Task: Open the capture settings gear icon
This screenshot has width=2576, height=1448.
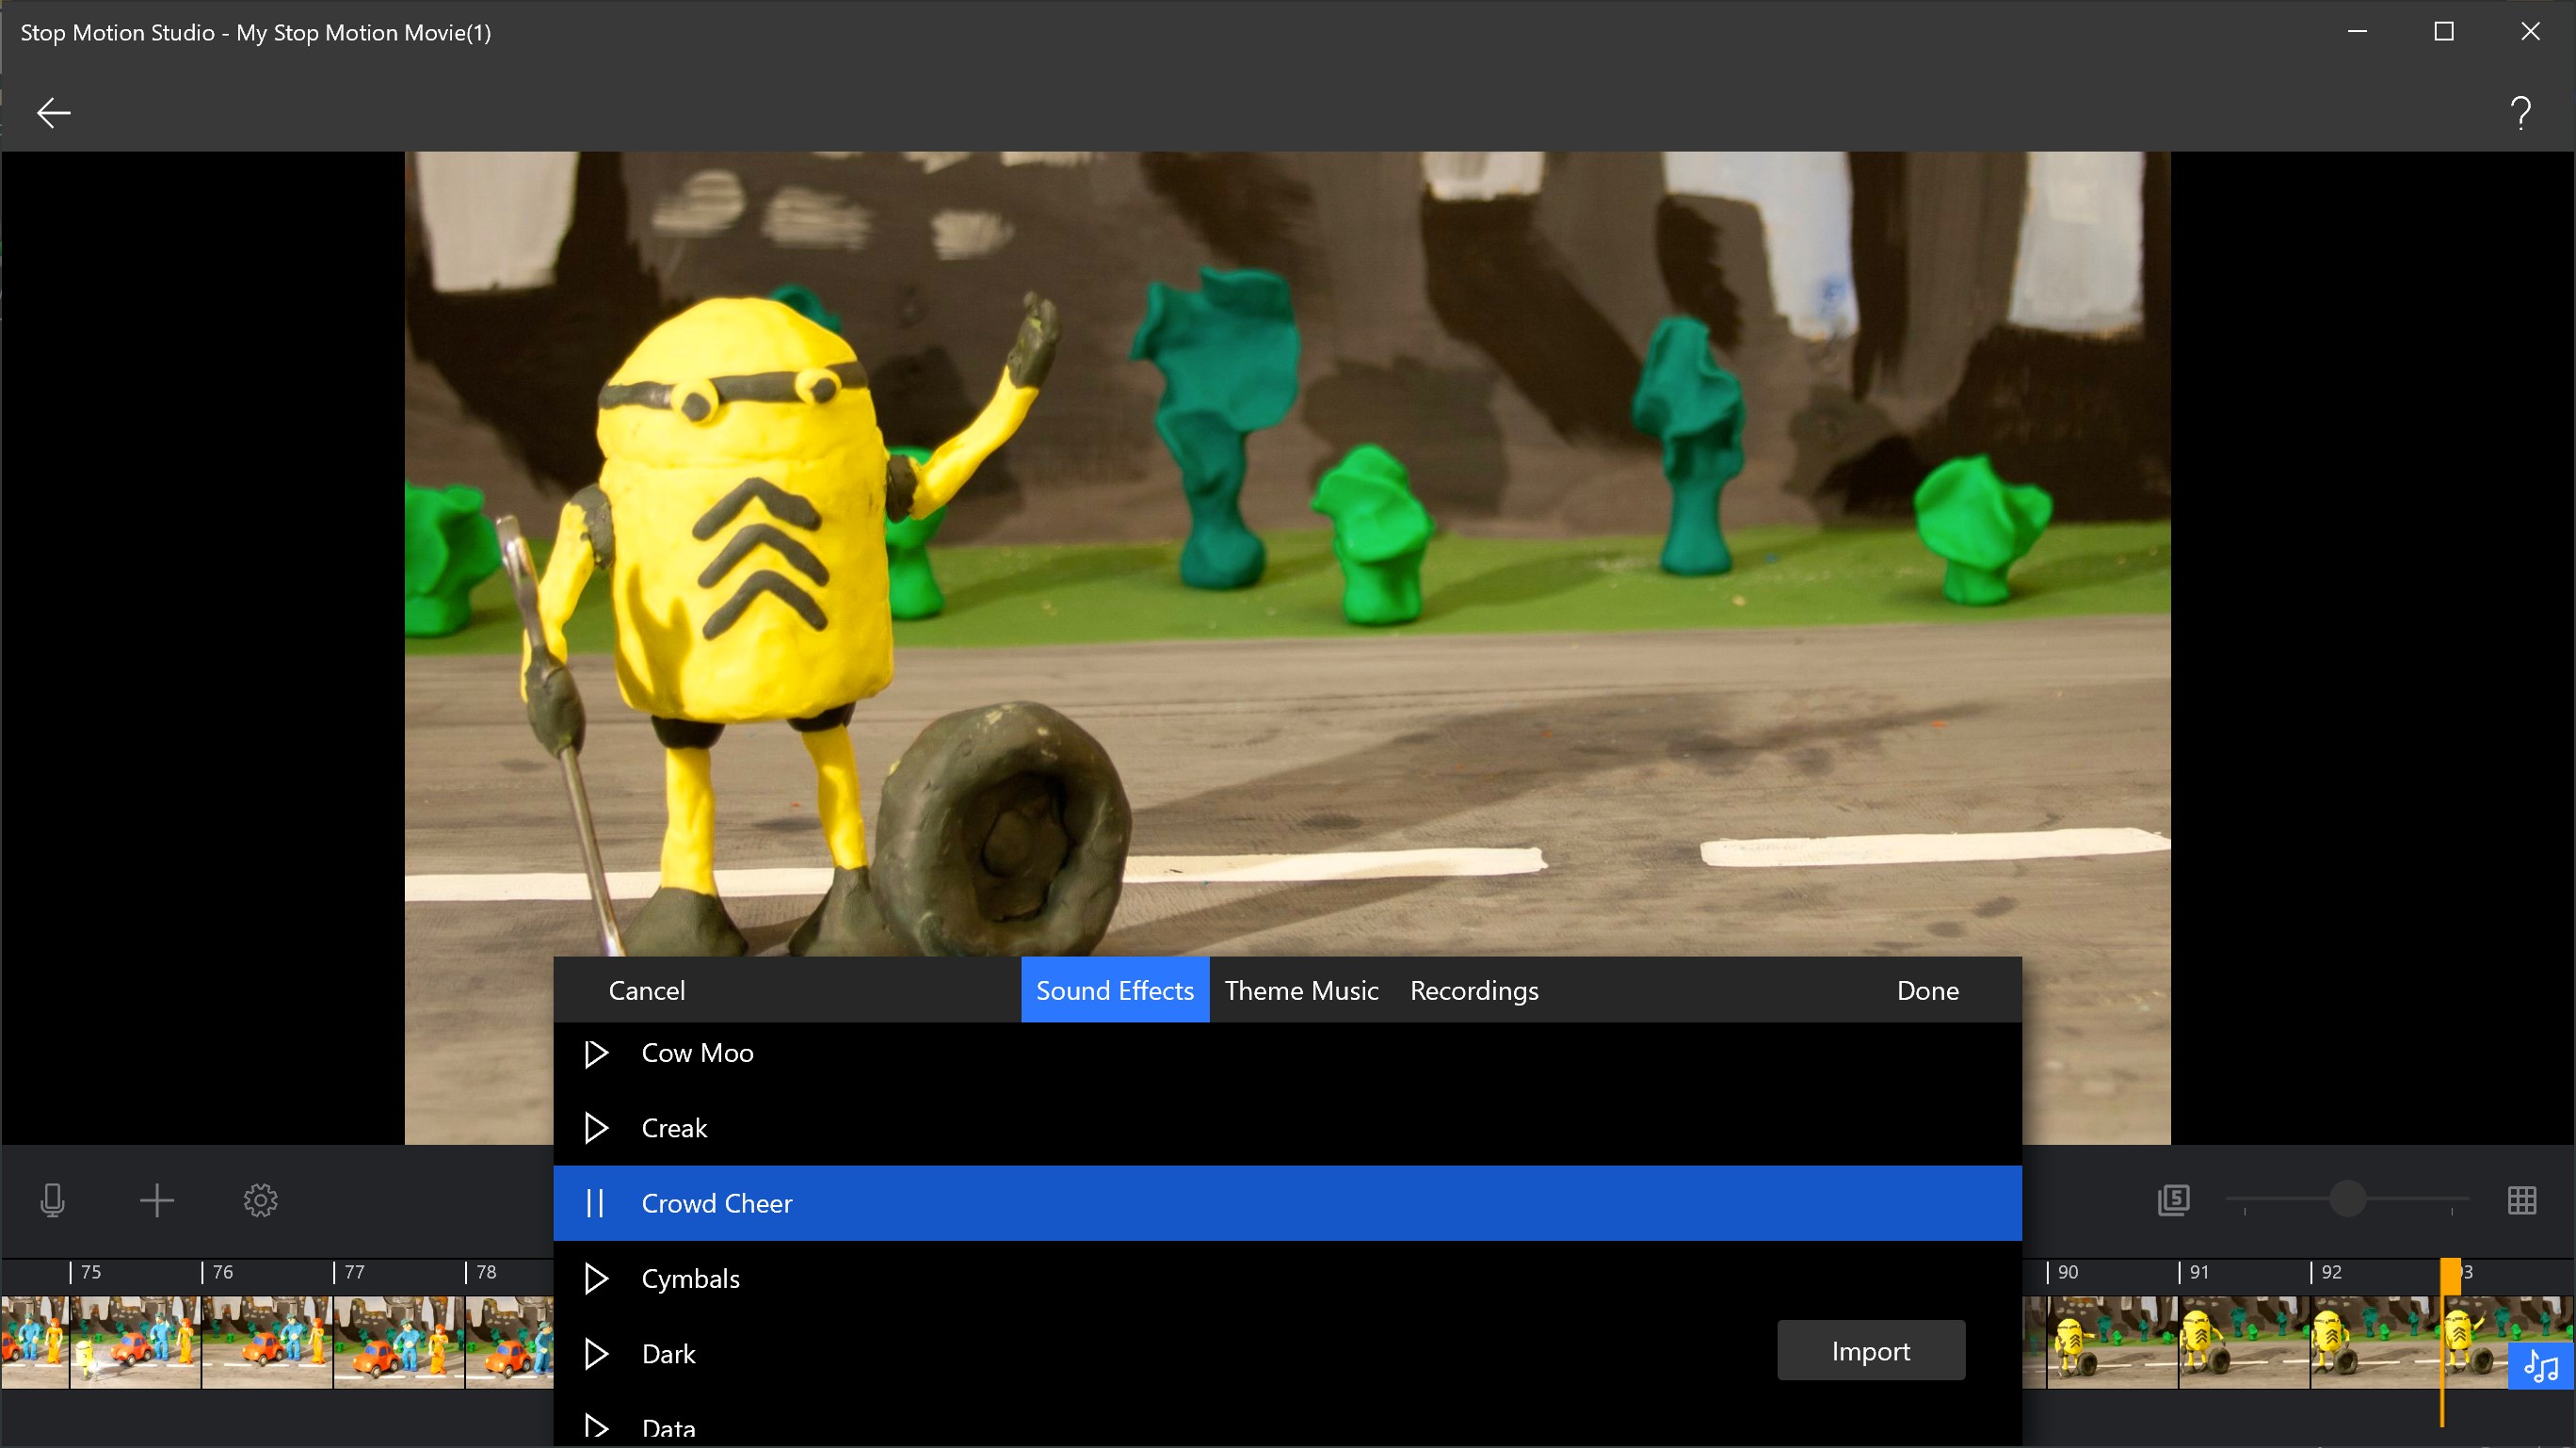Action: point(260,1200)
